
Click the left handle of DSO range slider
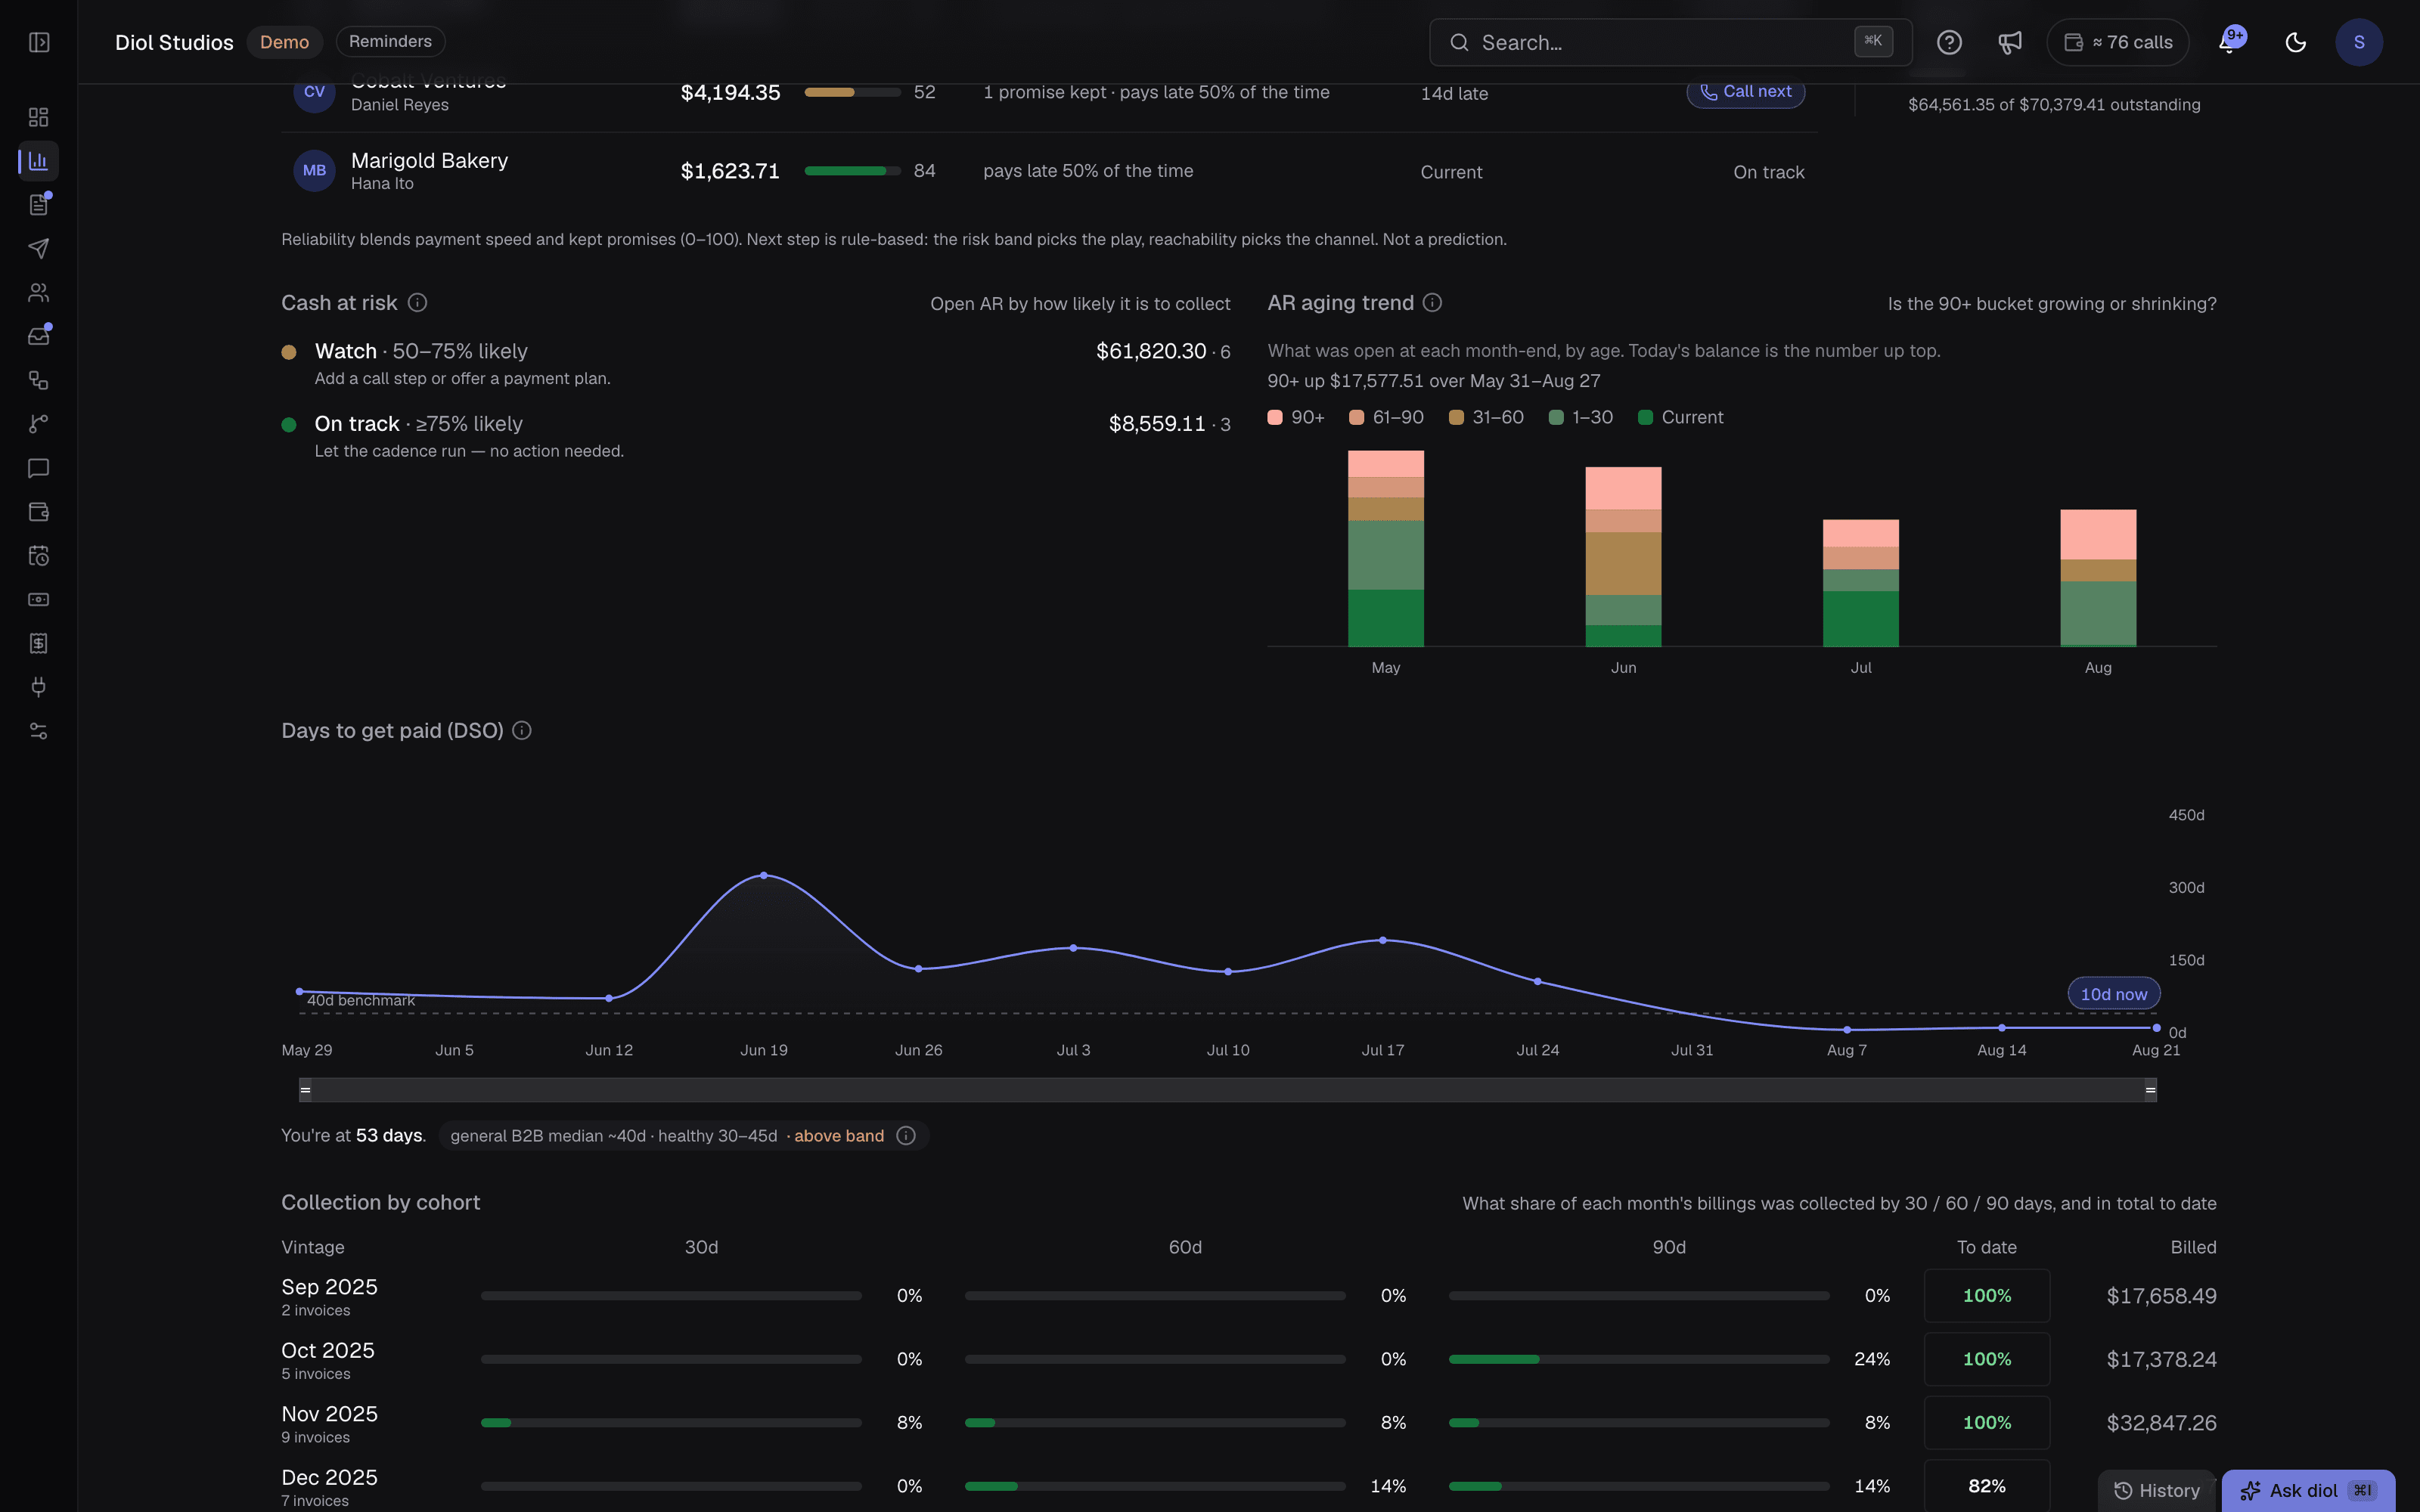[305, 1090]
